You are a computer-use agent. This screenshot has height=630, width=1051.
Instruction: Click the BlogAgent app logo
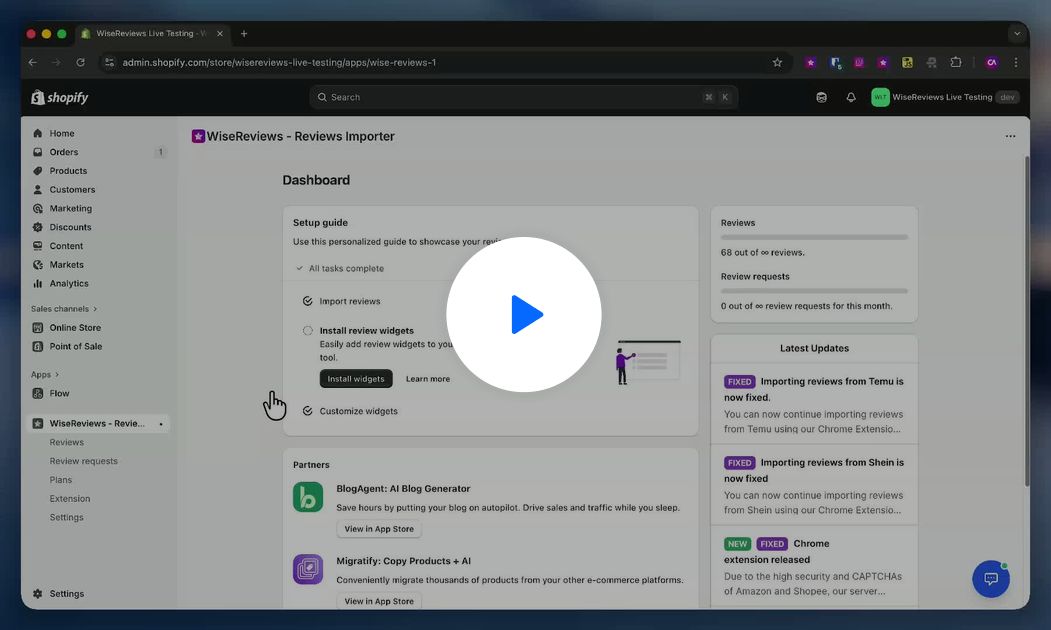tap(308, 497)
